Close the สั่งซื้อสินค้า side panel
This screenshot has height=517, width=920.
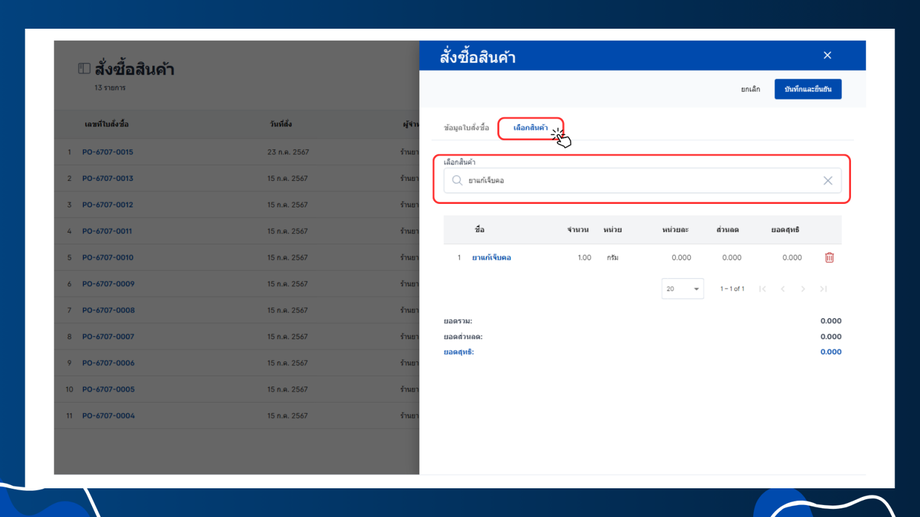[827, 55]
